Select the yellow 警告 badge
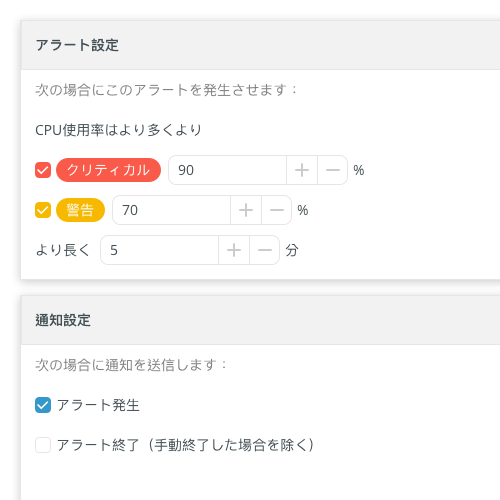500x500 pixels. point(80,210)
